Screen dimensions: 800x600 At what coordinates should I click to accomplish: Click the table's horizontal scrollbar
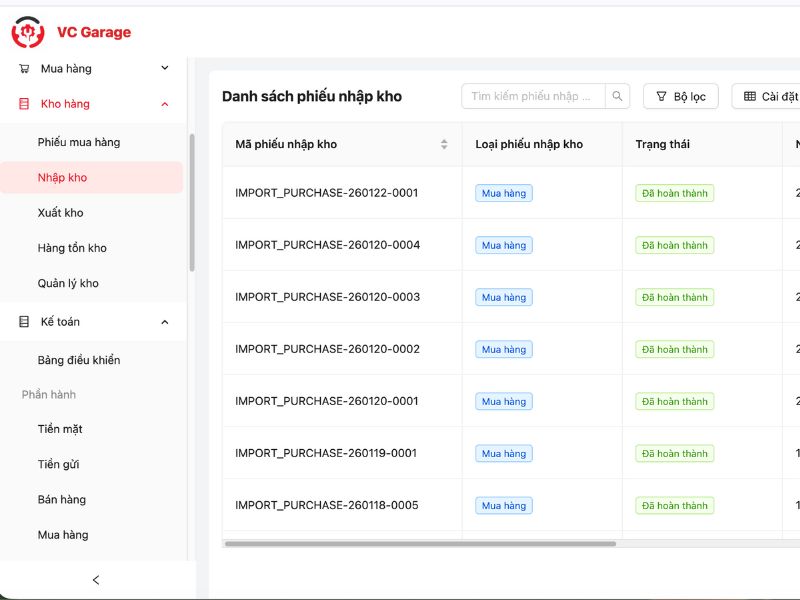pyautogui.click(x=420, y=544)
